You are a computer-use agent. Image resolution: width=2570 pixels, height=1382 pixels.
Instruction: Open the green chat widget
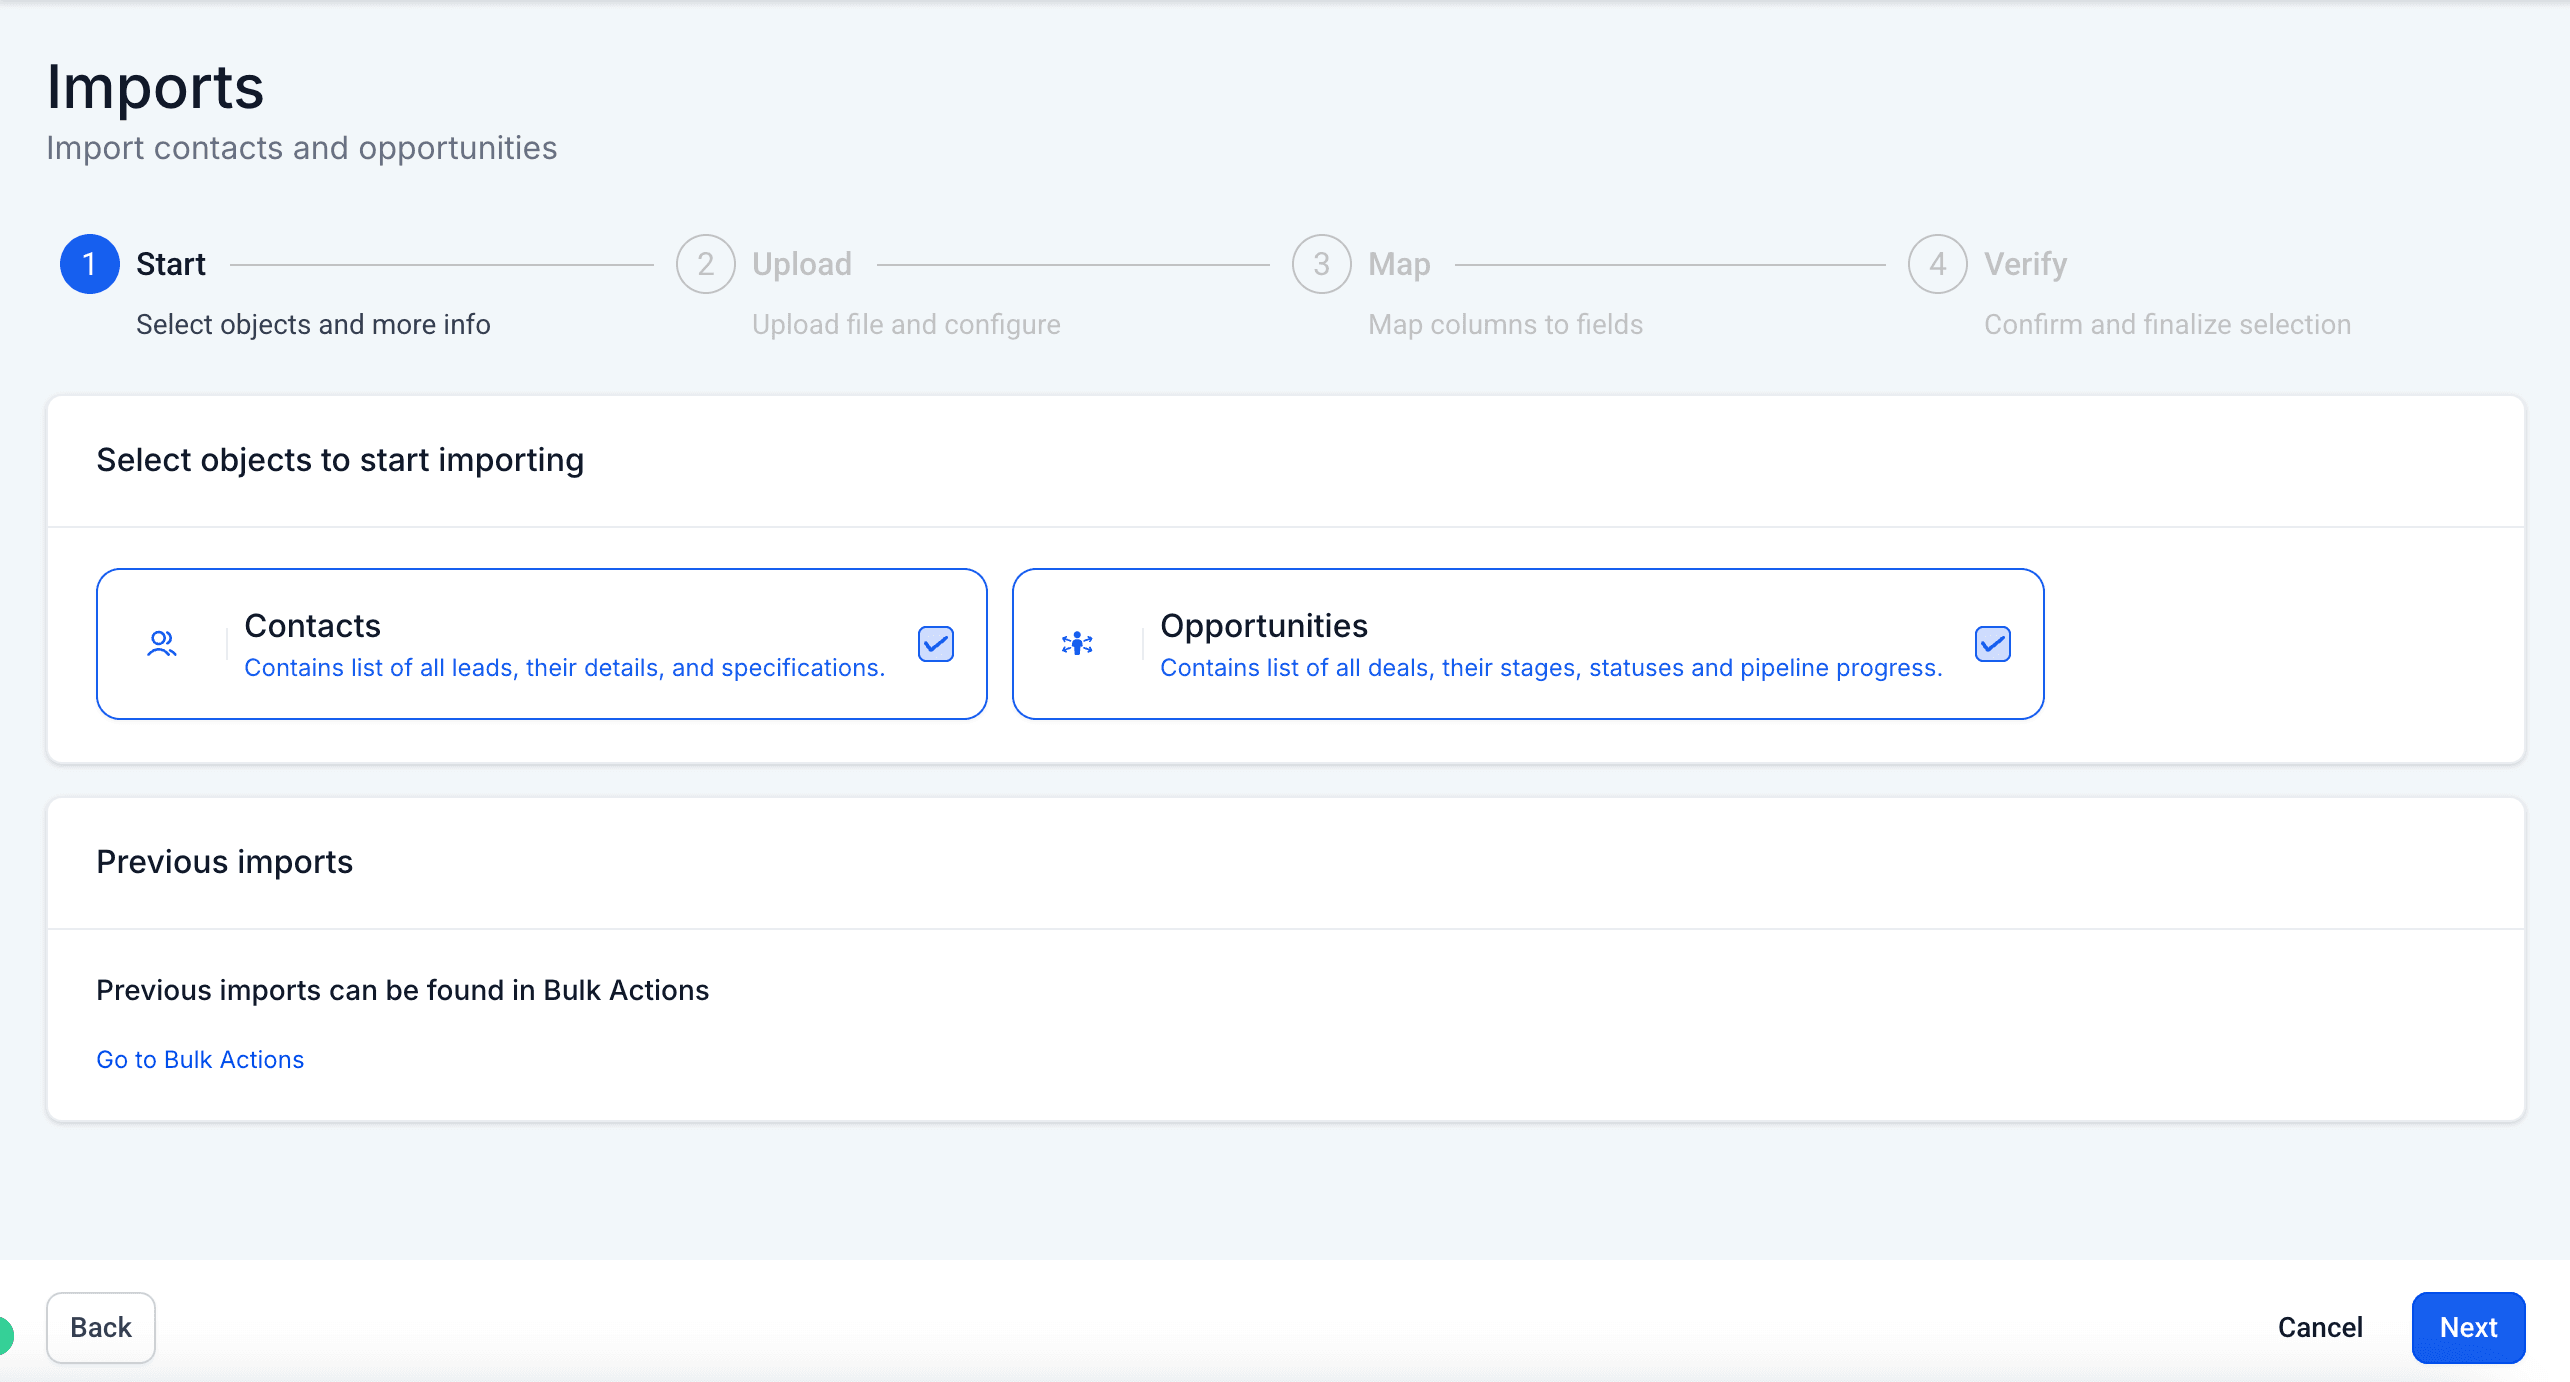[5, 1333]
